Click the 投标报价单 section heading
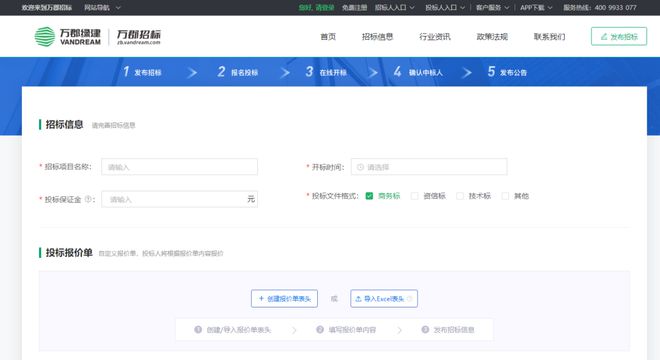The height and width of the screenshot is (360, 660). click(69, 253)
